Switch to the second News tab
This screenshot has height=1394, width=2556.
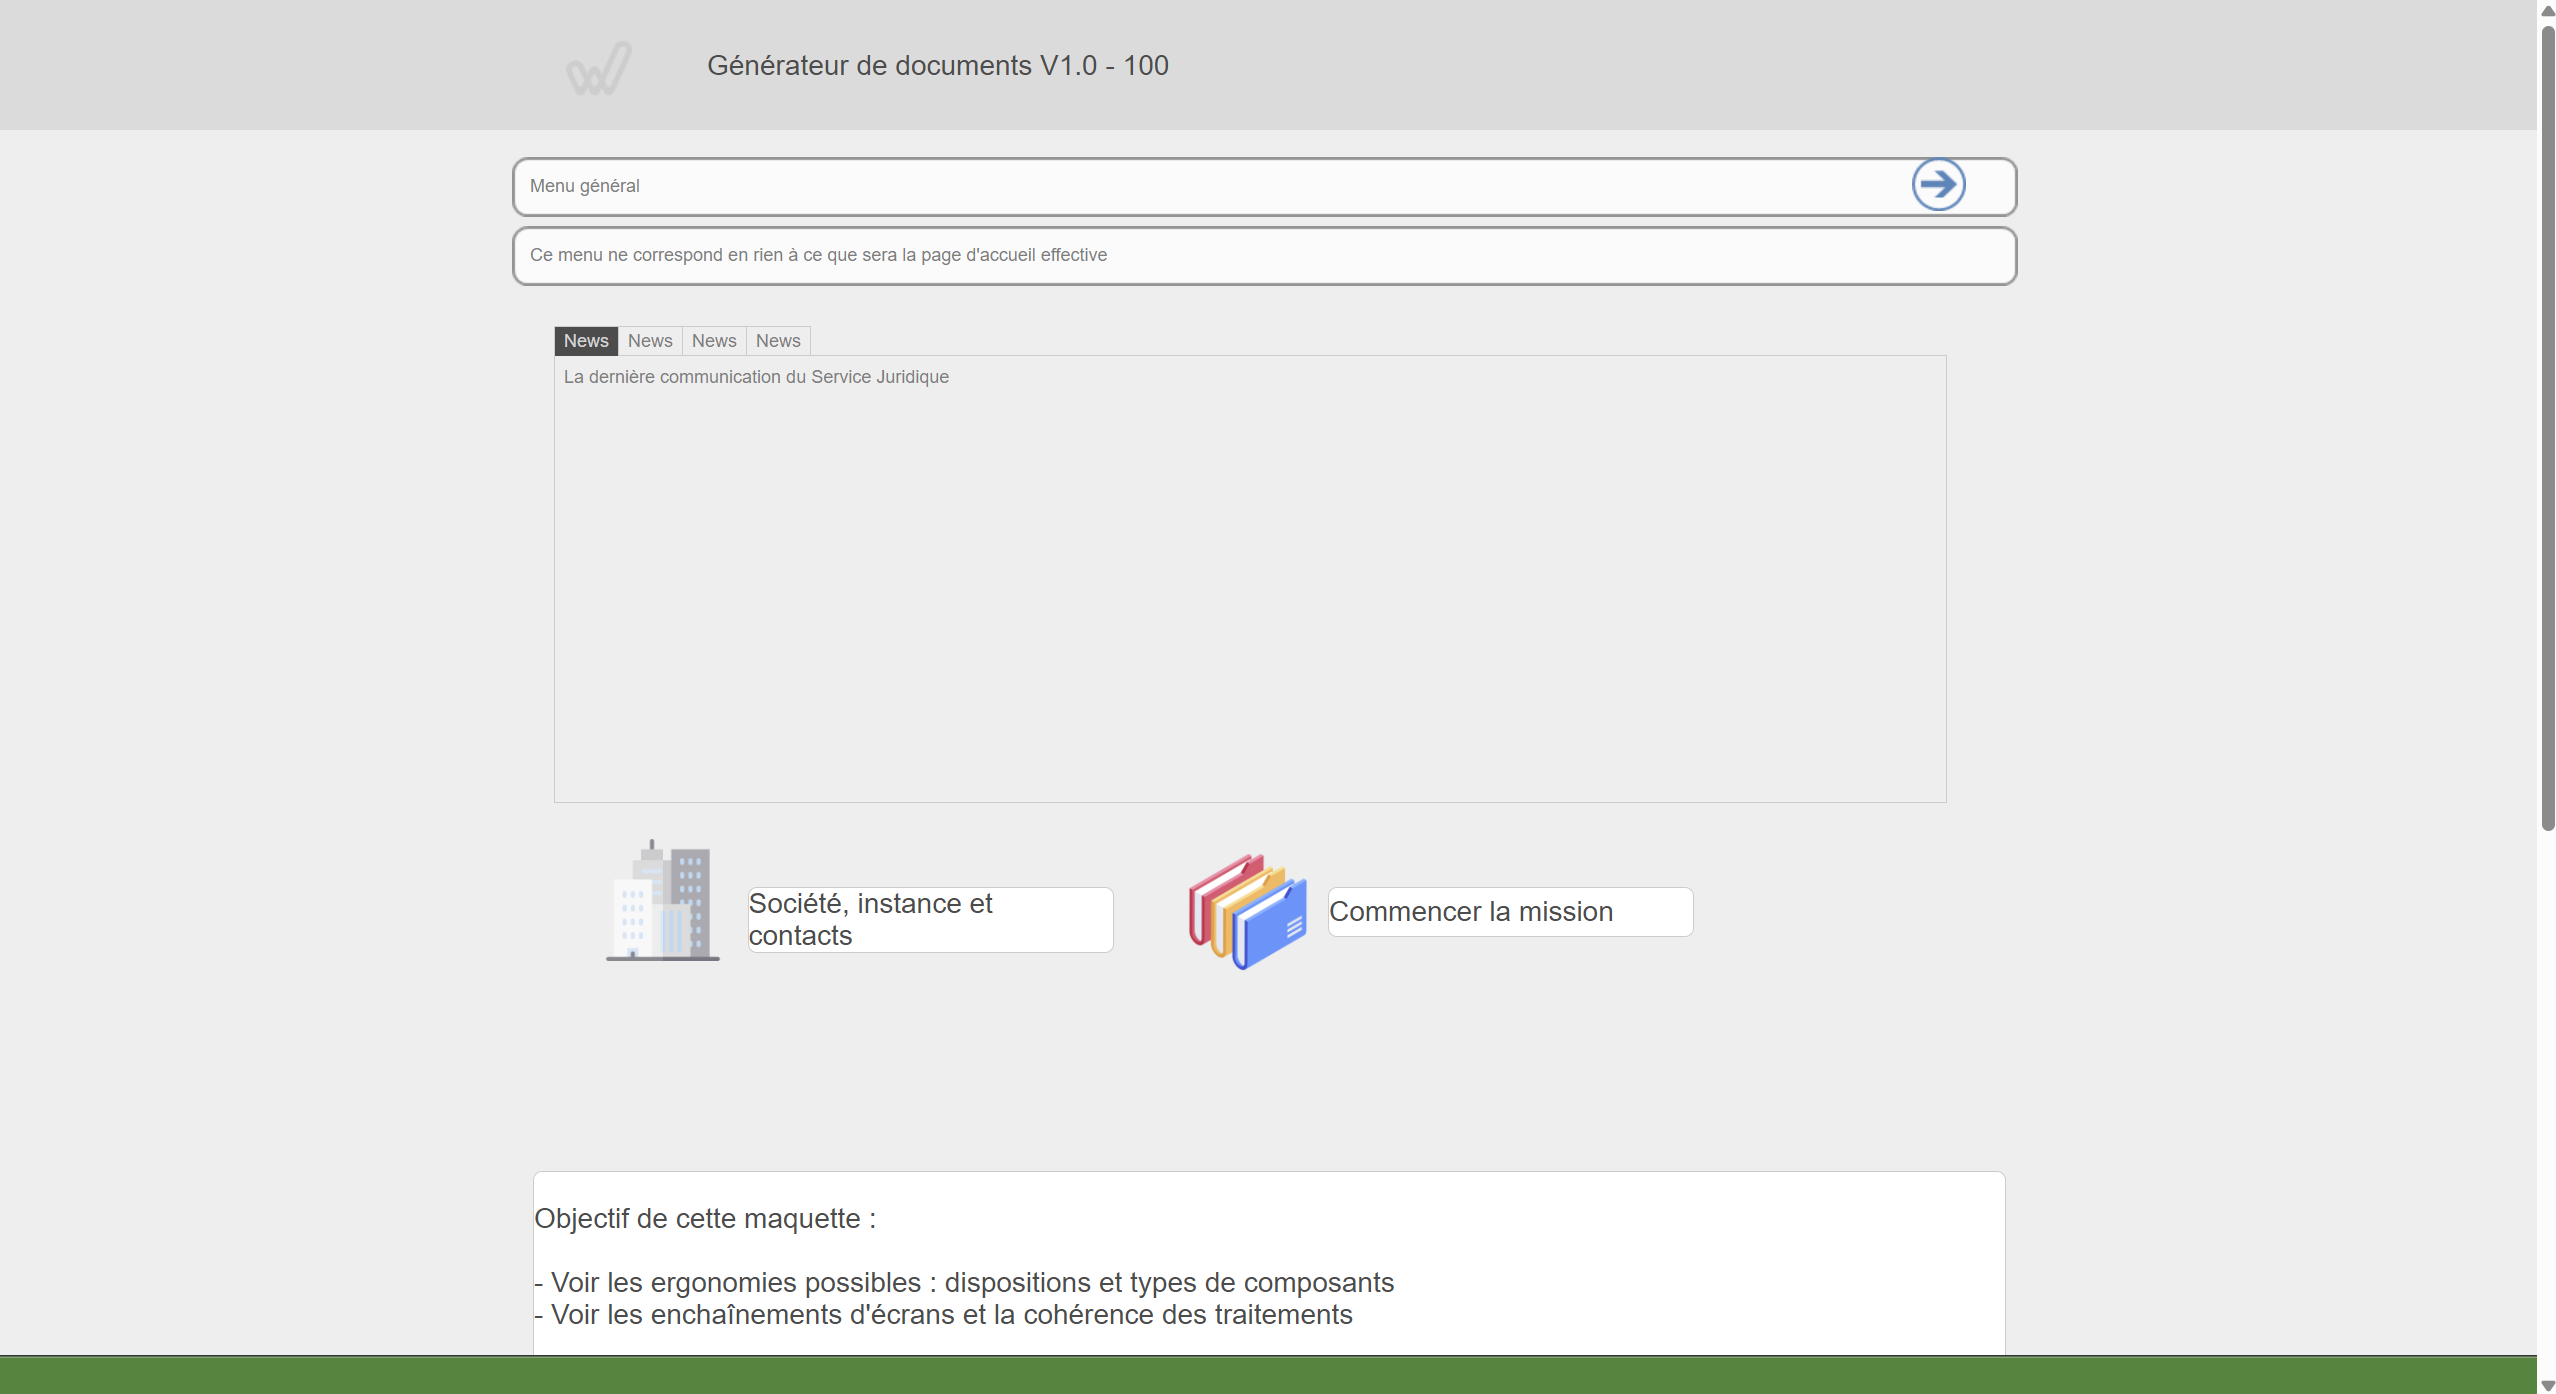pos(650,341)
